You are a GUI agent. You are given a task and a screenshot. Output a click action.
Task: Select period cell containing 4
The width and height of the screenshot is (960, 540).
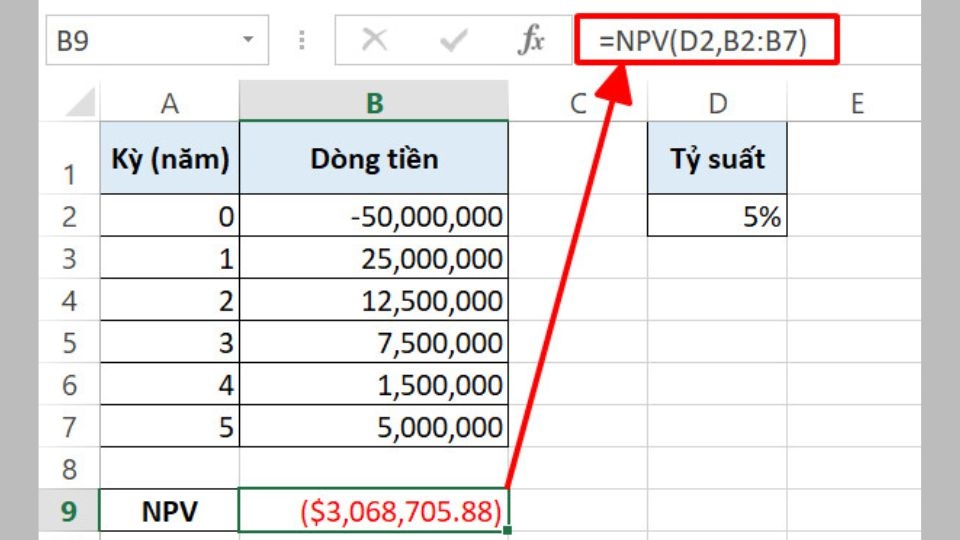(170, 384)
